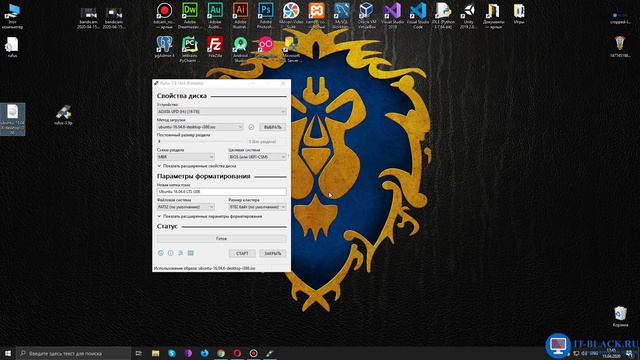Open Adobe Audition desktop shortcut
Screen dimensions: 640x360
click(x=215, y=16)
